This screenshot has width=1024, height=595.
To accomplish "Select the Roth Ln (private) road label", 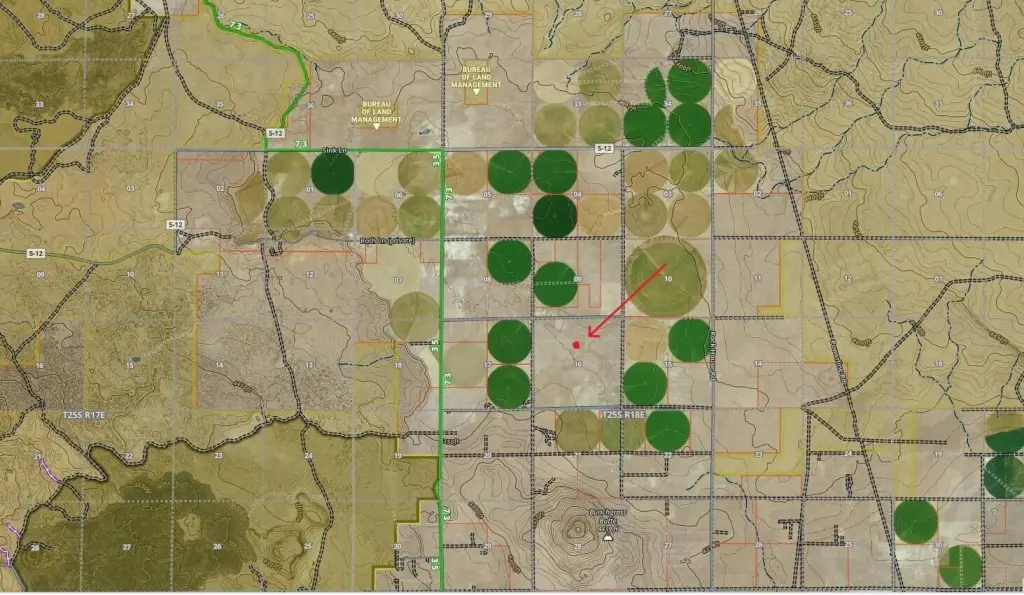I will pos(388,241).
